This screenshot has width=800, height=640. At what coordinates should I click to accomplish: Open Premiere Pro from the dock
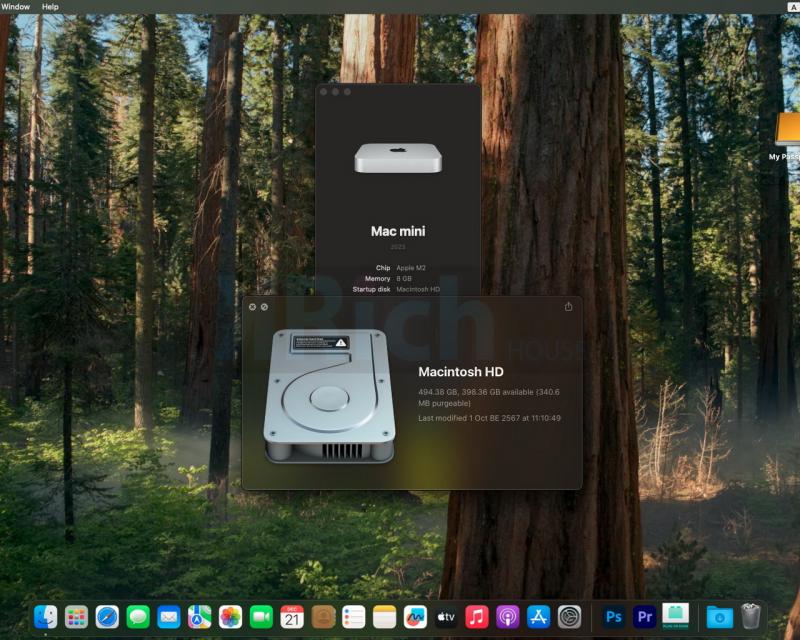(645, 617)
